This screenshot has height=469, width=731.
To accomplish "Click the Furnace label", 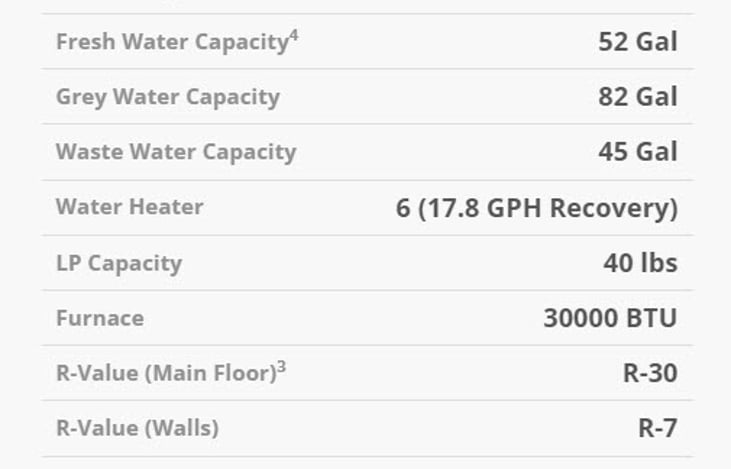I will [99, 318].
